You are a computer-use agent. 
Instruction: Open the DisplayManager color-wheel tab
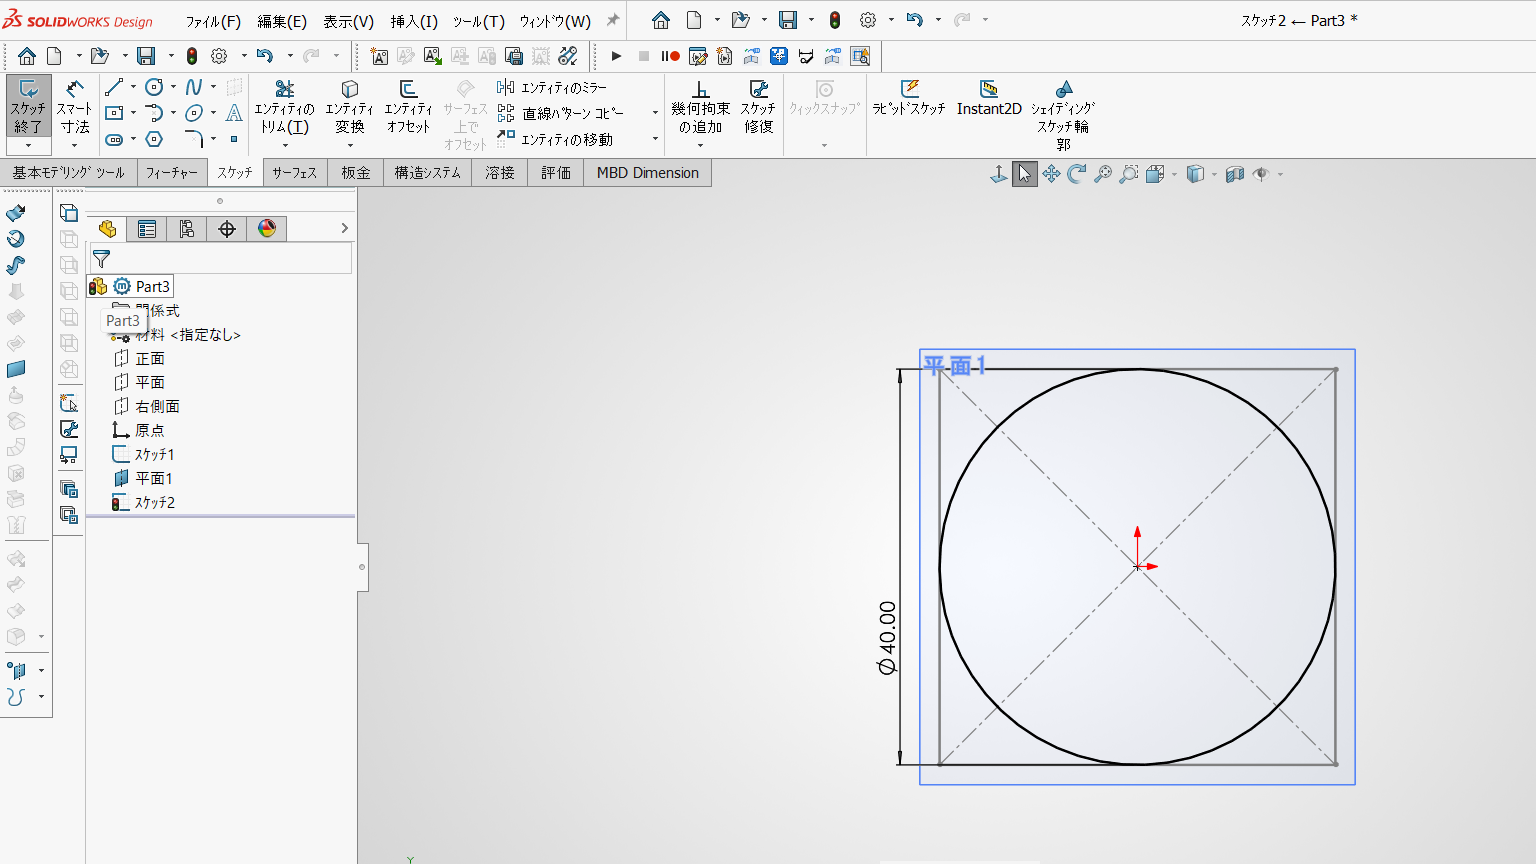[x=267, y=229]
